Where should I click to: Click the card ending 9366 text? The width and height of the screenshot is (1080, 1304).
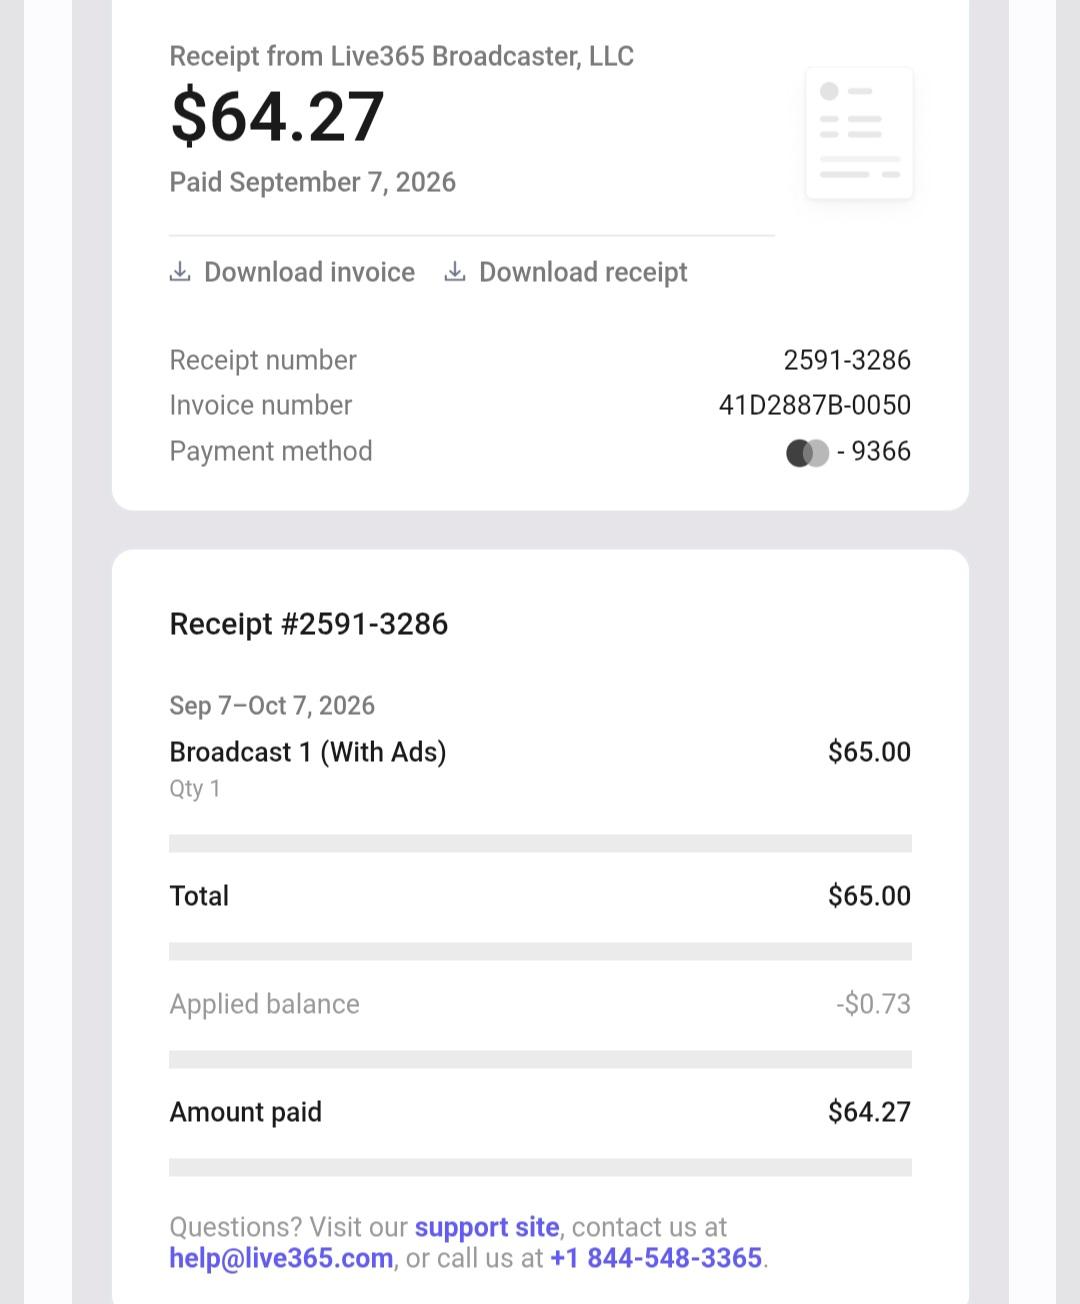(x=874, y=451)
